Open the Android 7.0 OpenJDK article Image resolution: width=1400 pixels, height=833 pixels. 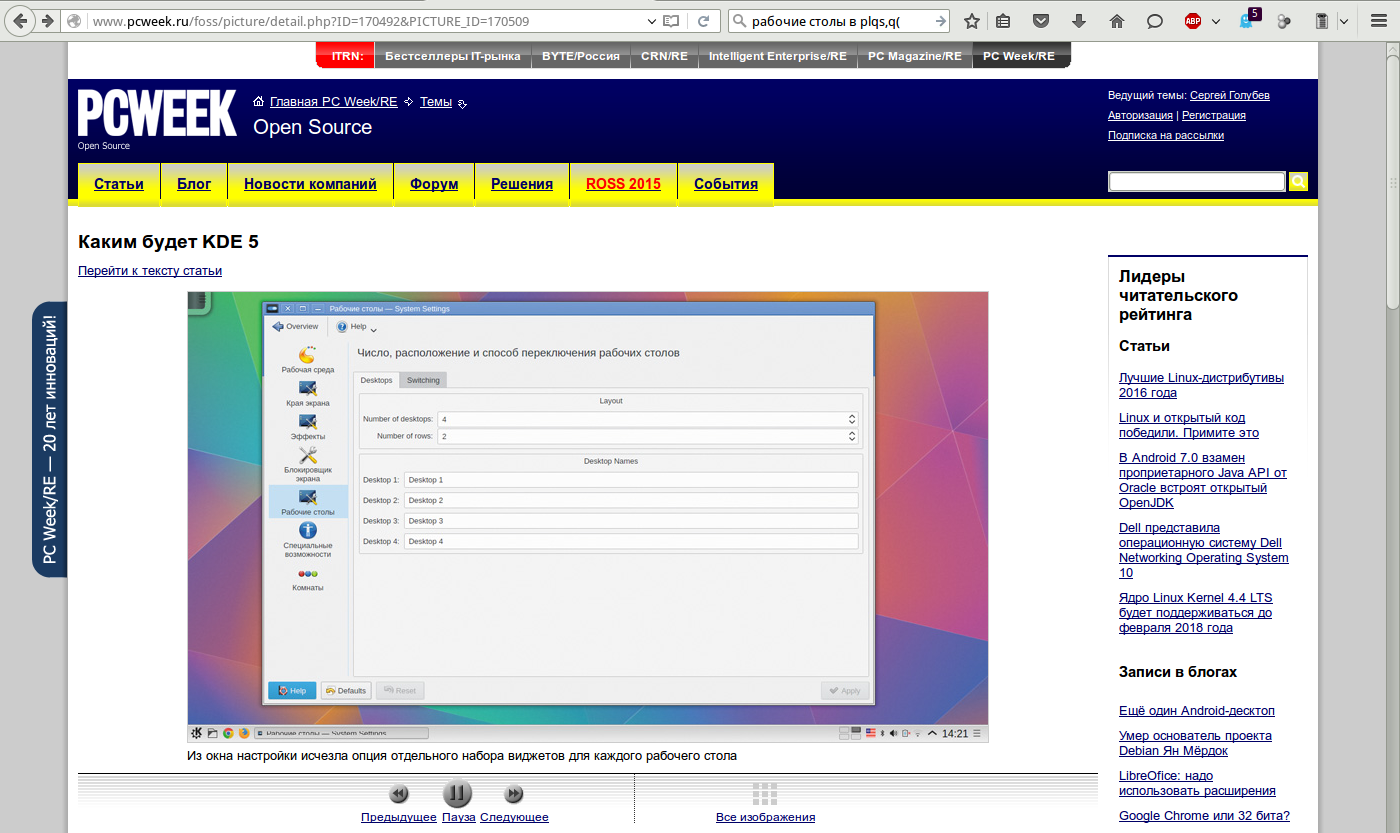[x=1203, y=480]
